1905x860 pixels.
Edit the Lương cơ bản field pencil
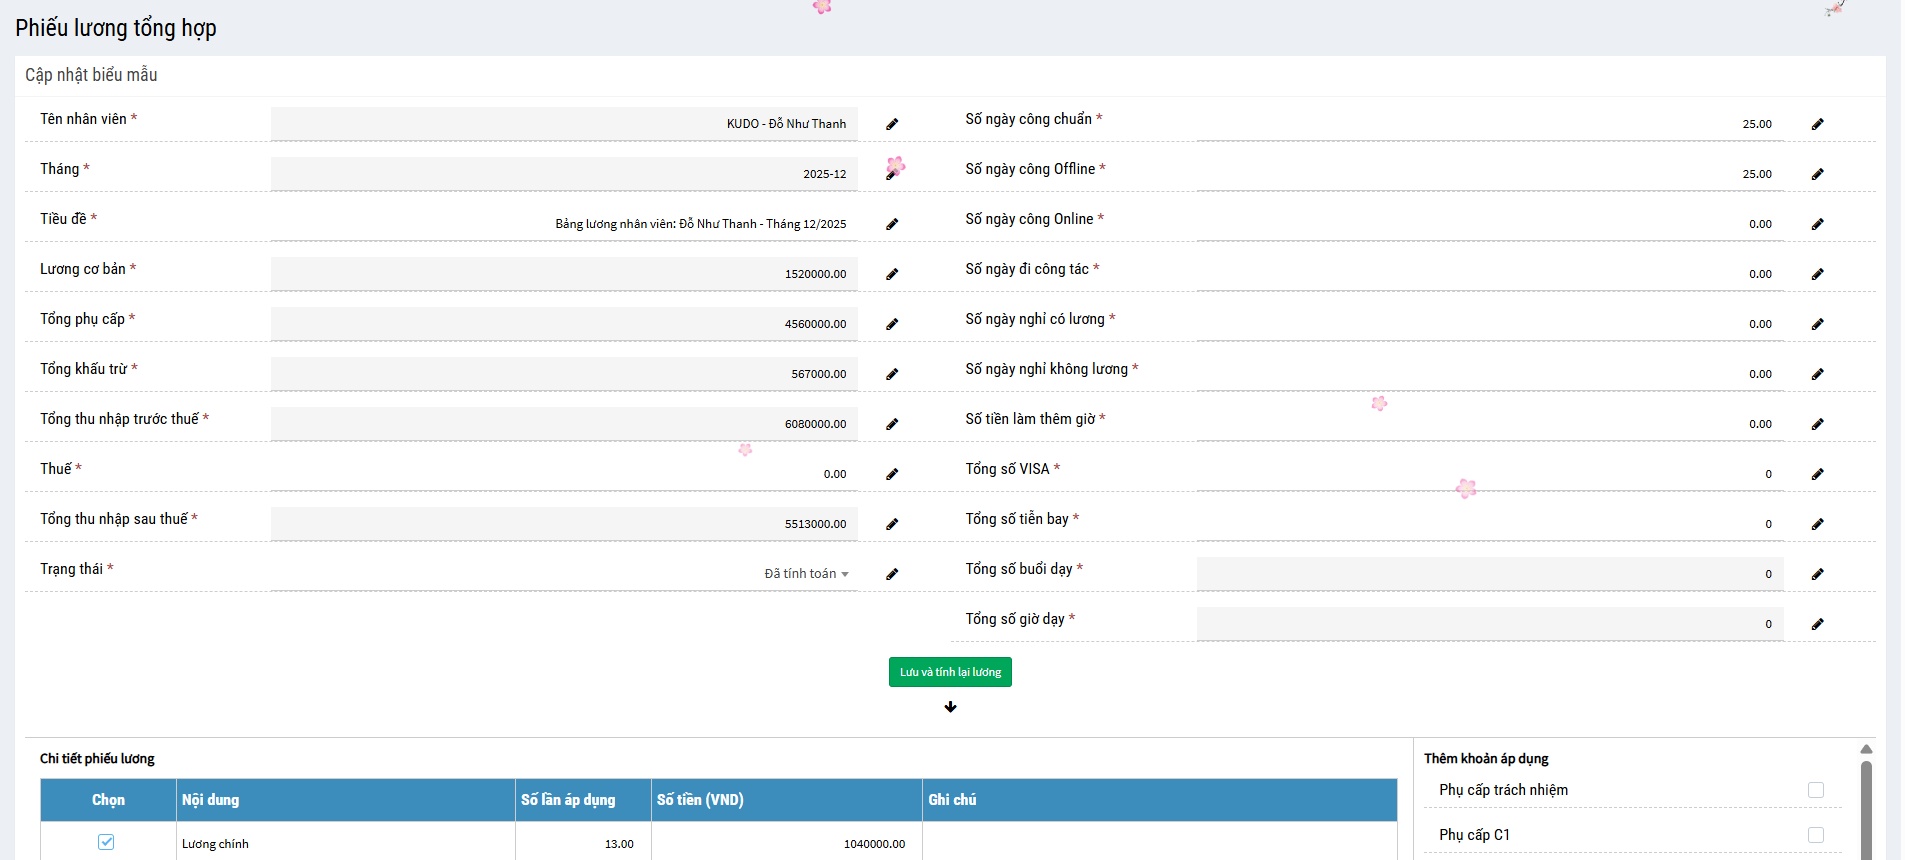pyautogui.click(x=892, y=274)
